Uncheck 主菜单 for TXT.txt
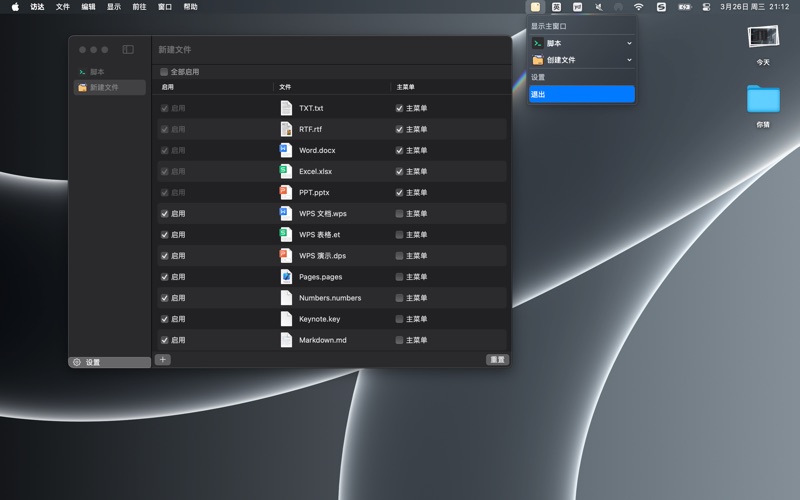 click(399, 108)
